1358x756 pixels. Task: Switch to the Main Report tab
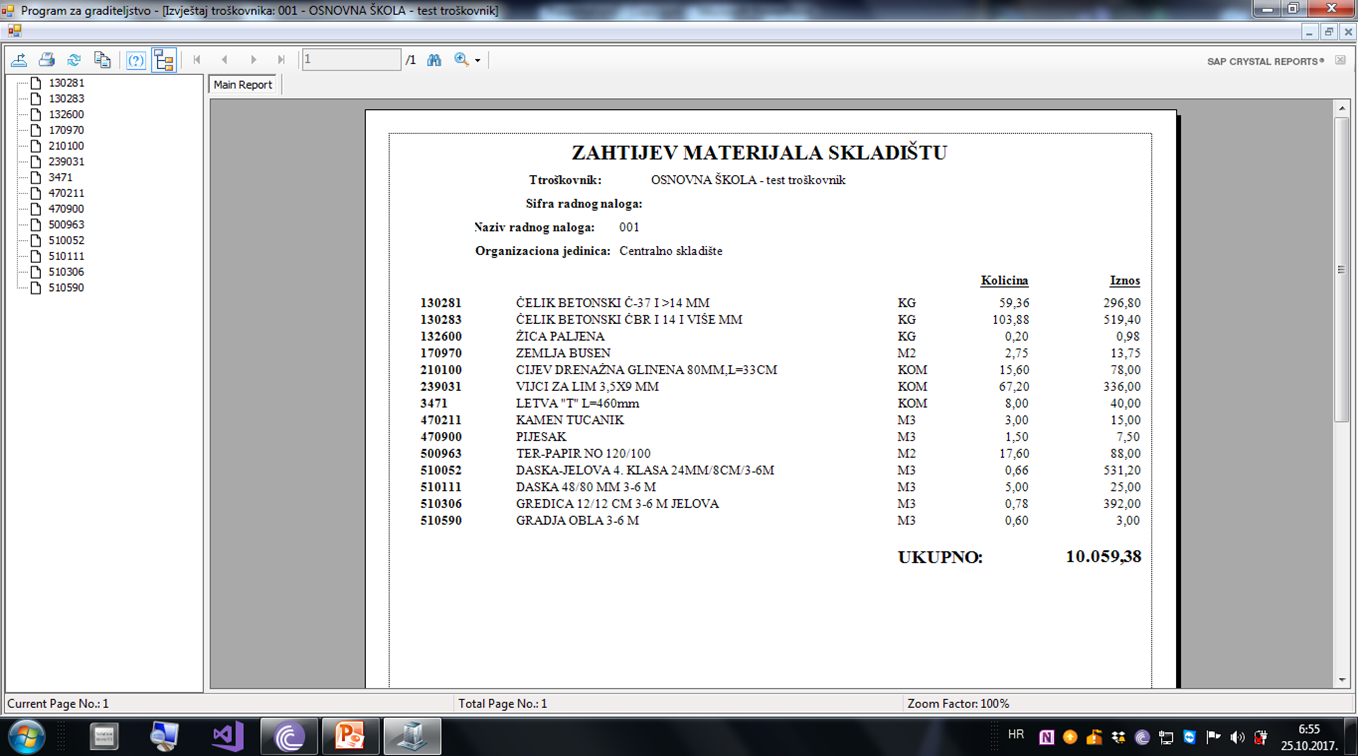click(243, 85)
